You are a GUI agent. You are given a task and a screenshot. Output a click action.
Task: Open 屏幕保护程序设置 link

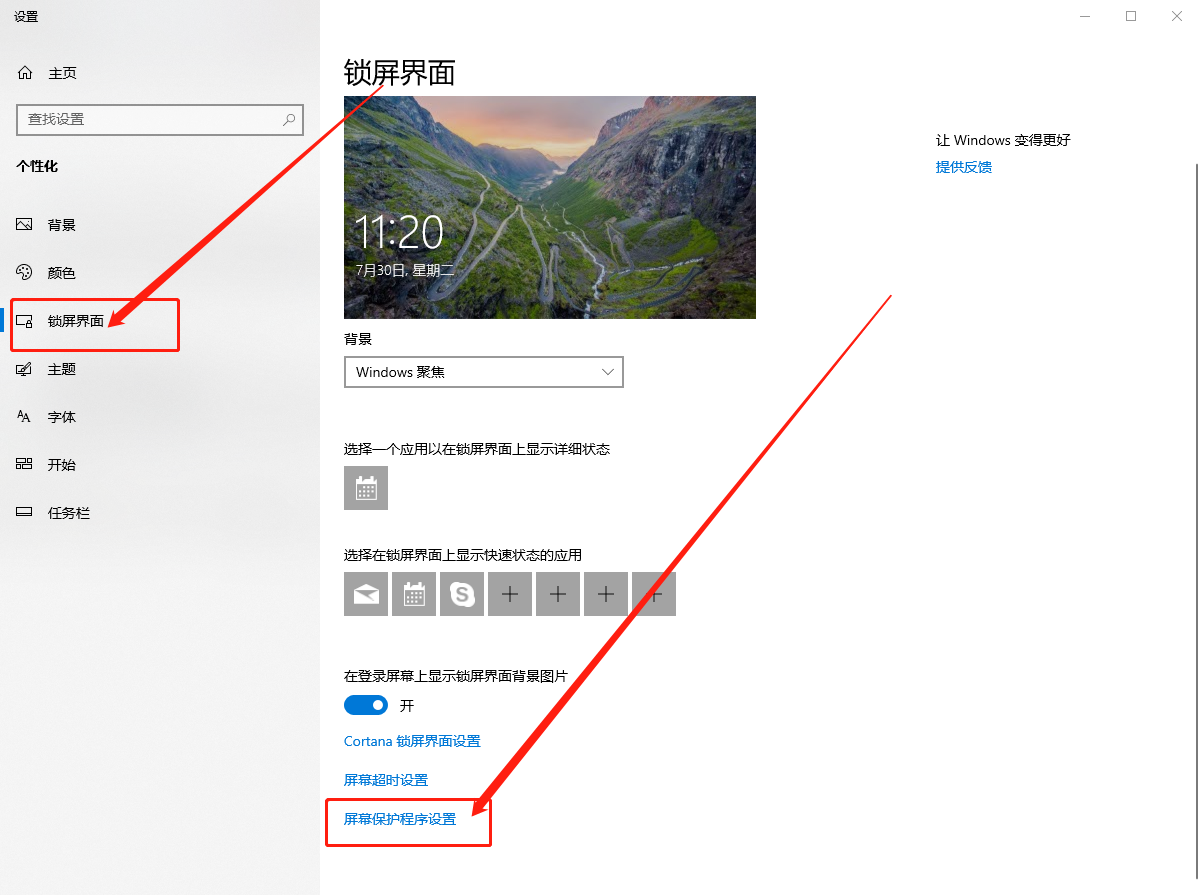click(398, 818)
